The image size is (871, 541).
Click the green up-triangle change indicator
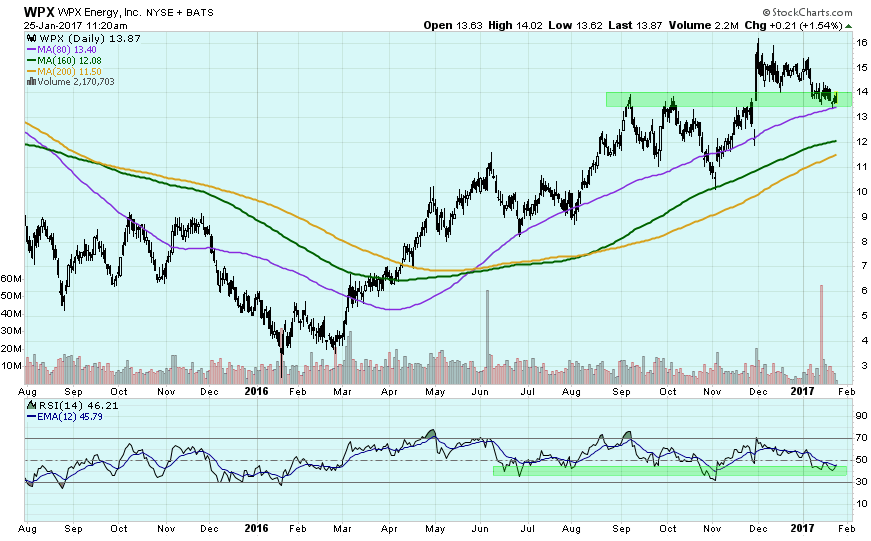pyautogui.click(x=848, y=26)
